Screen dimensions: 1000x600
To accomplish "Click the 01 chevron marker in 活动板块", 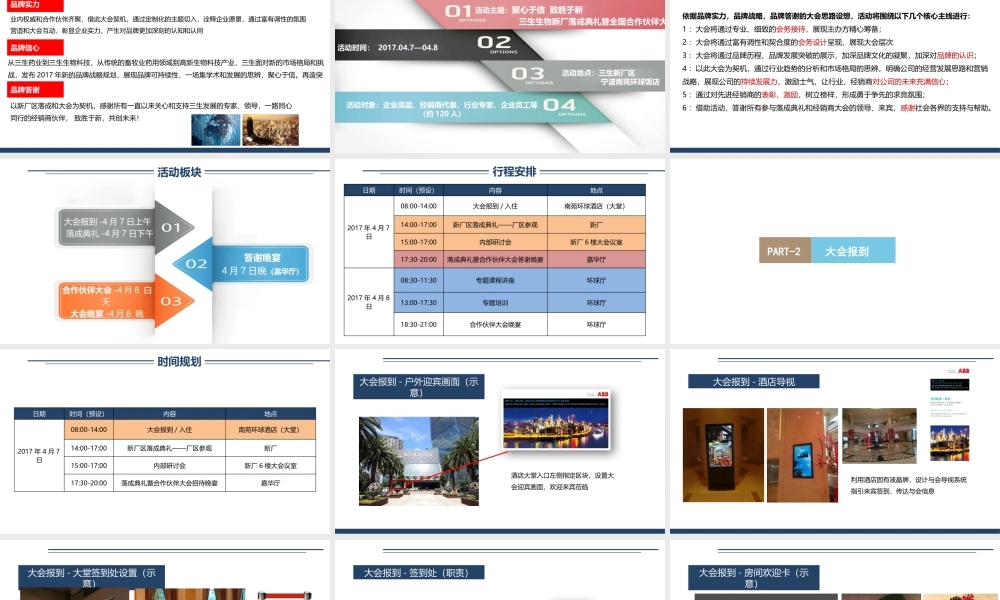I will [170, 227].
